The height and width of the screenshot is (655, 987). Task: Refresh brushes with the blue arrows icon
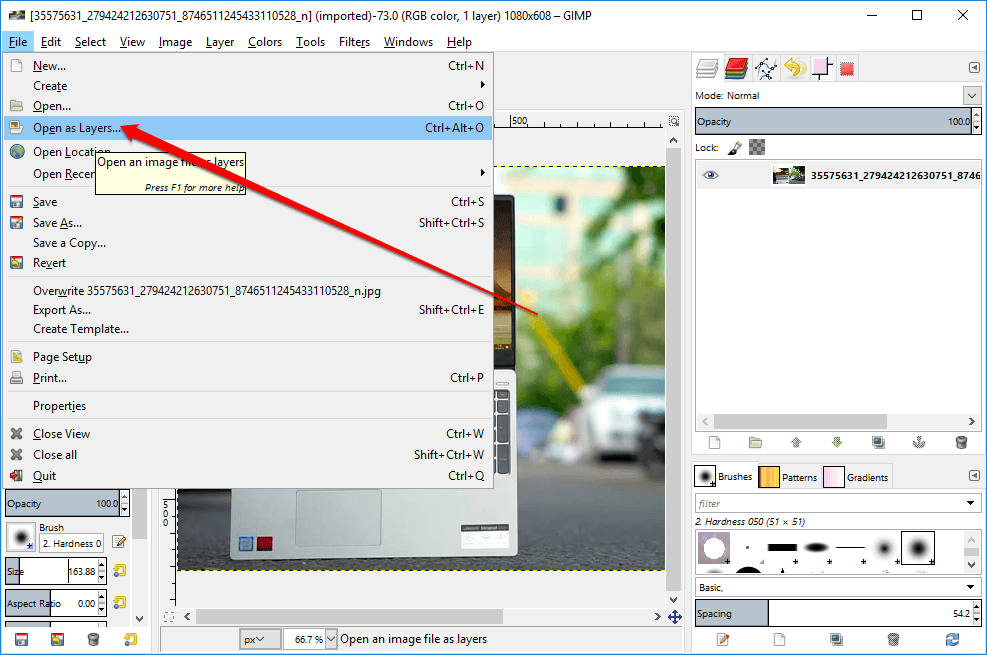pos(952,640)
